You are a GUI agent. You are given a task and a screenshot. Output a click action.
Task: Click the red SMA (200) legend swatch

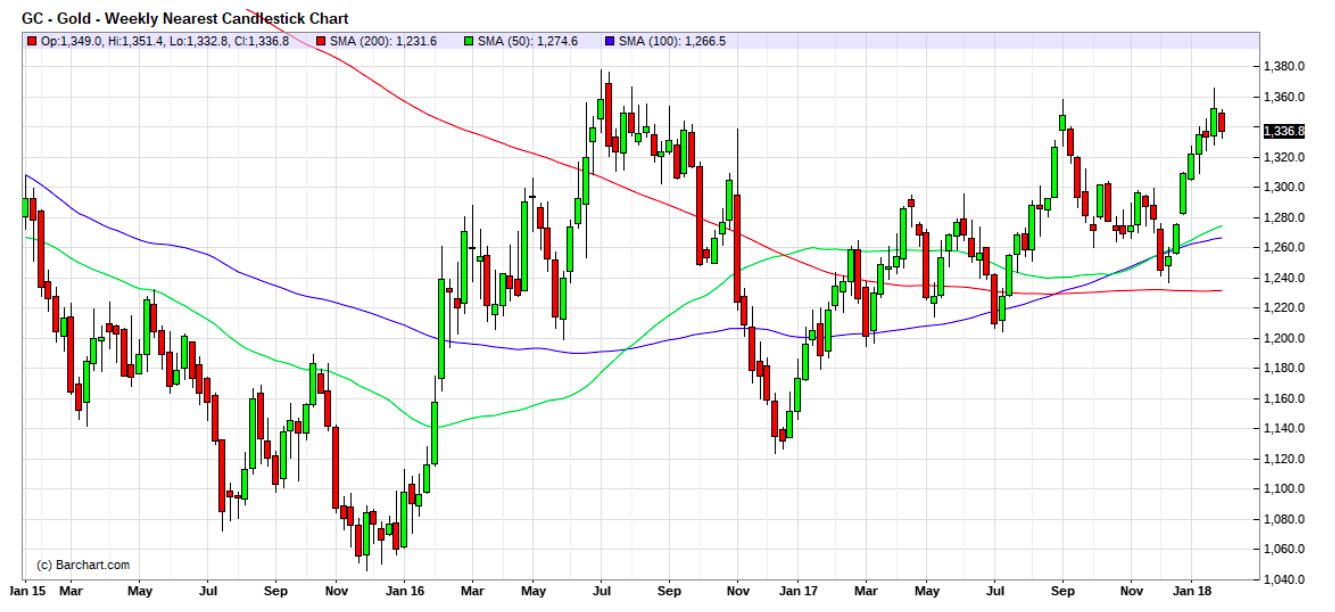point(321,41)
